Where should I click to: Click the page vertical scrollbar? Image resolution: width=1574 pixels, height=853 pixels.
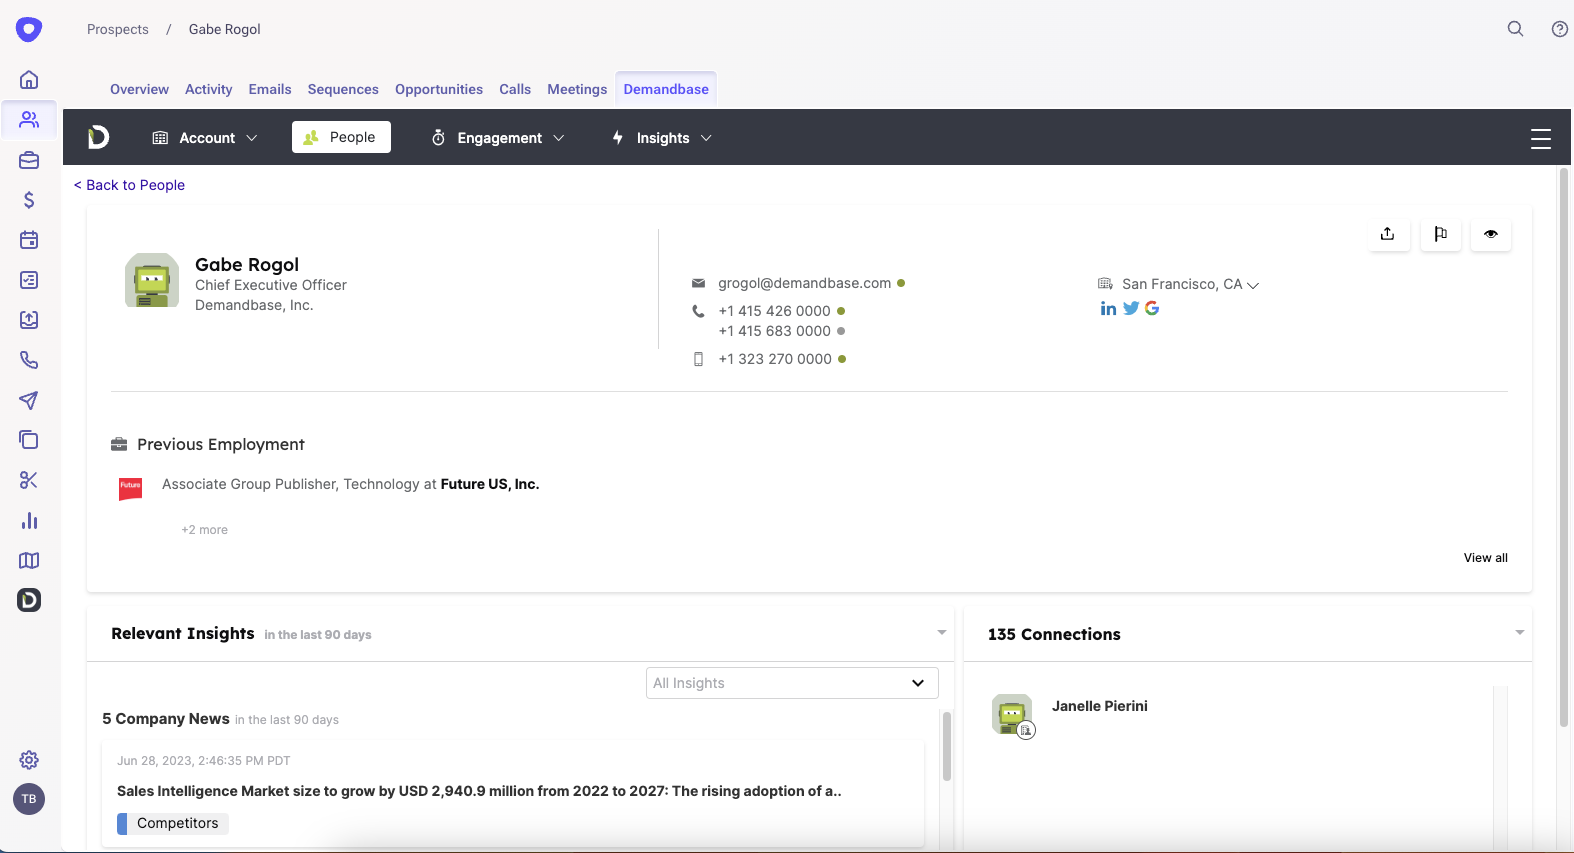1564,450
